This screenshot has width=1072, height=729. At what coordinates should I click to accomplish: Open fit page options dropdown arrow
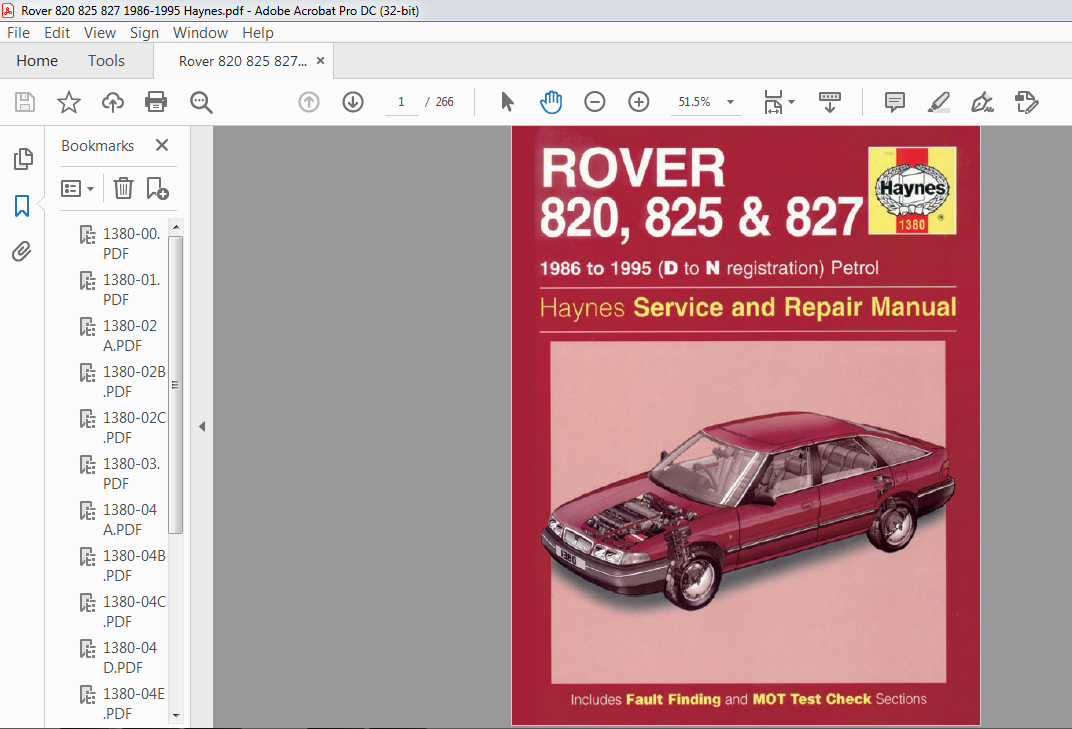tap(792, 102)
